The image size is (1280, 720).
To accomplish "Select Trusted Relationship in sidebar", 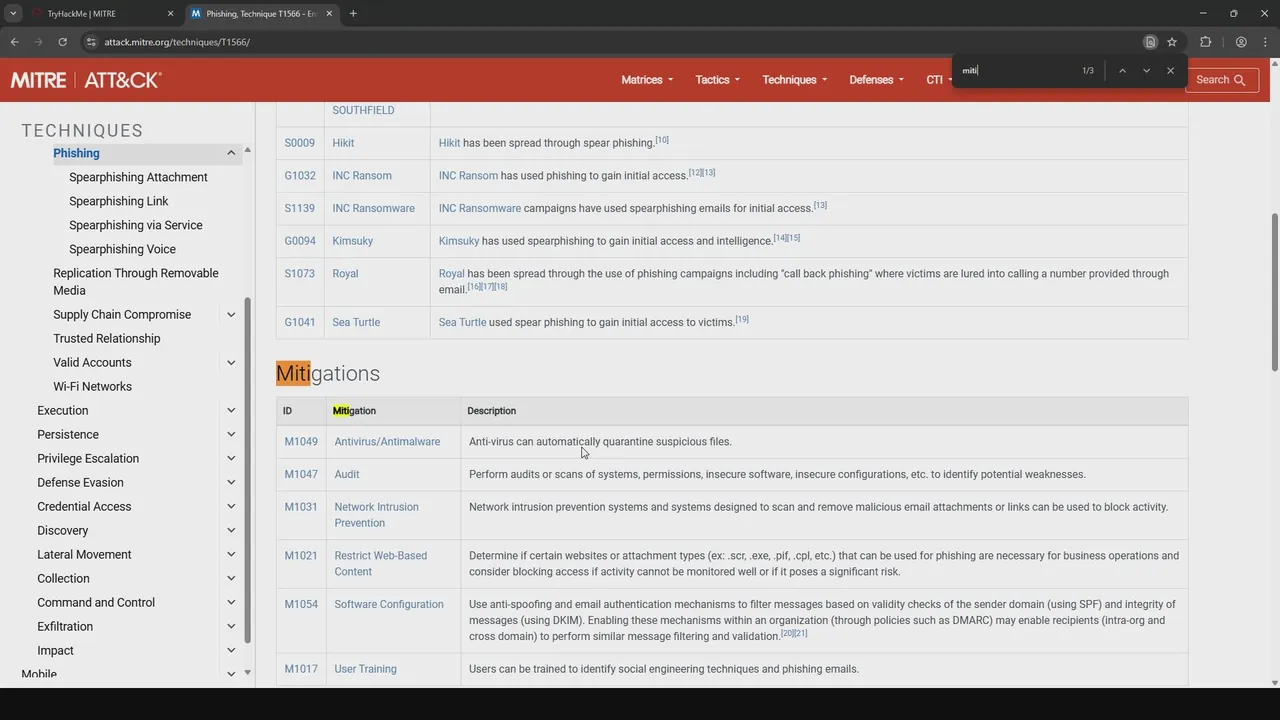I will (107, 338).
